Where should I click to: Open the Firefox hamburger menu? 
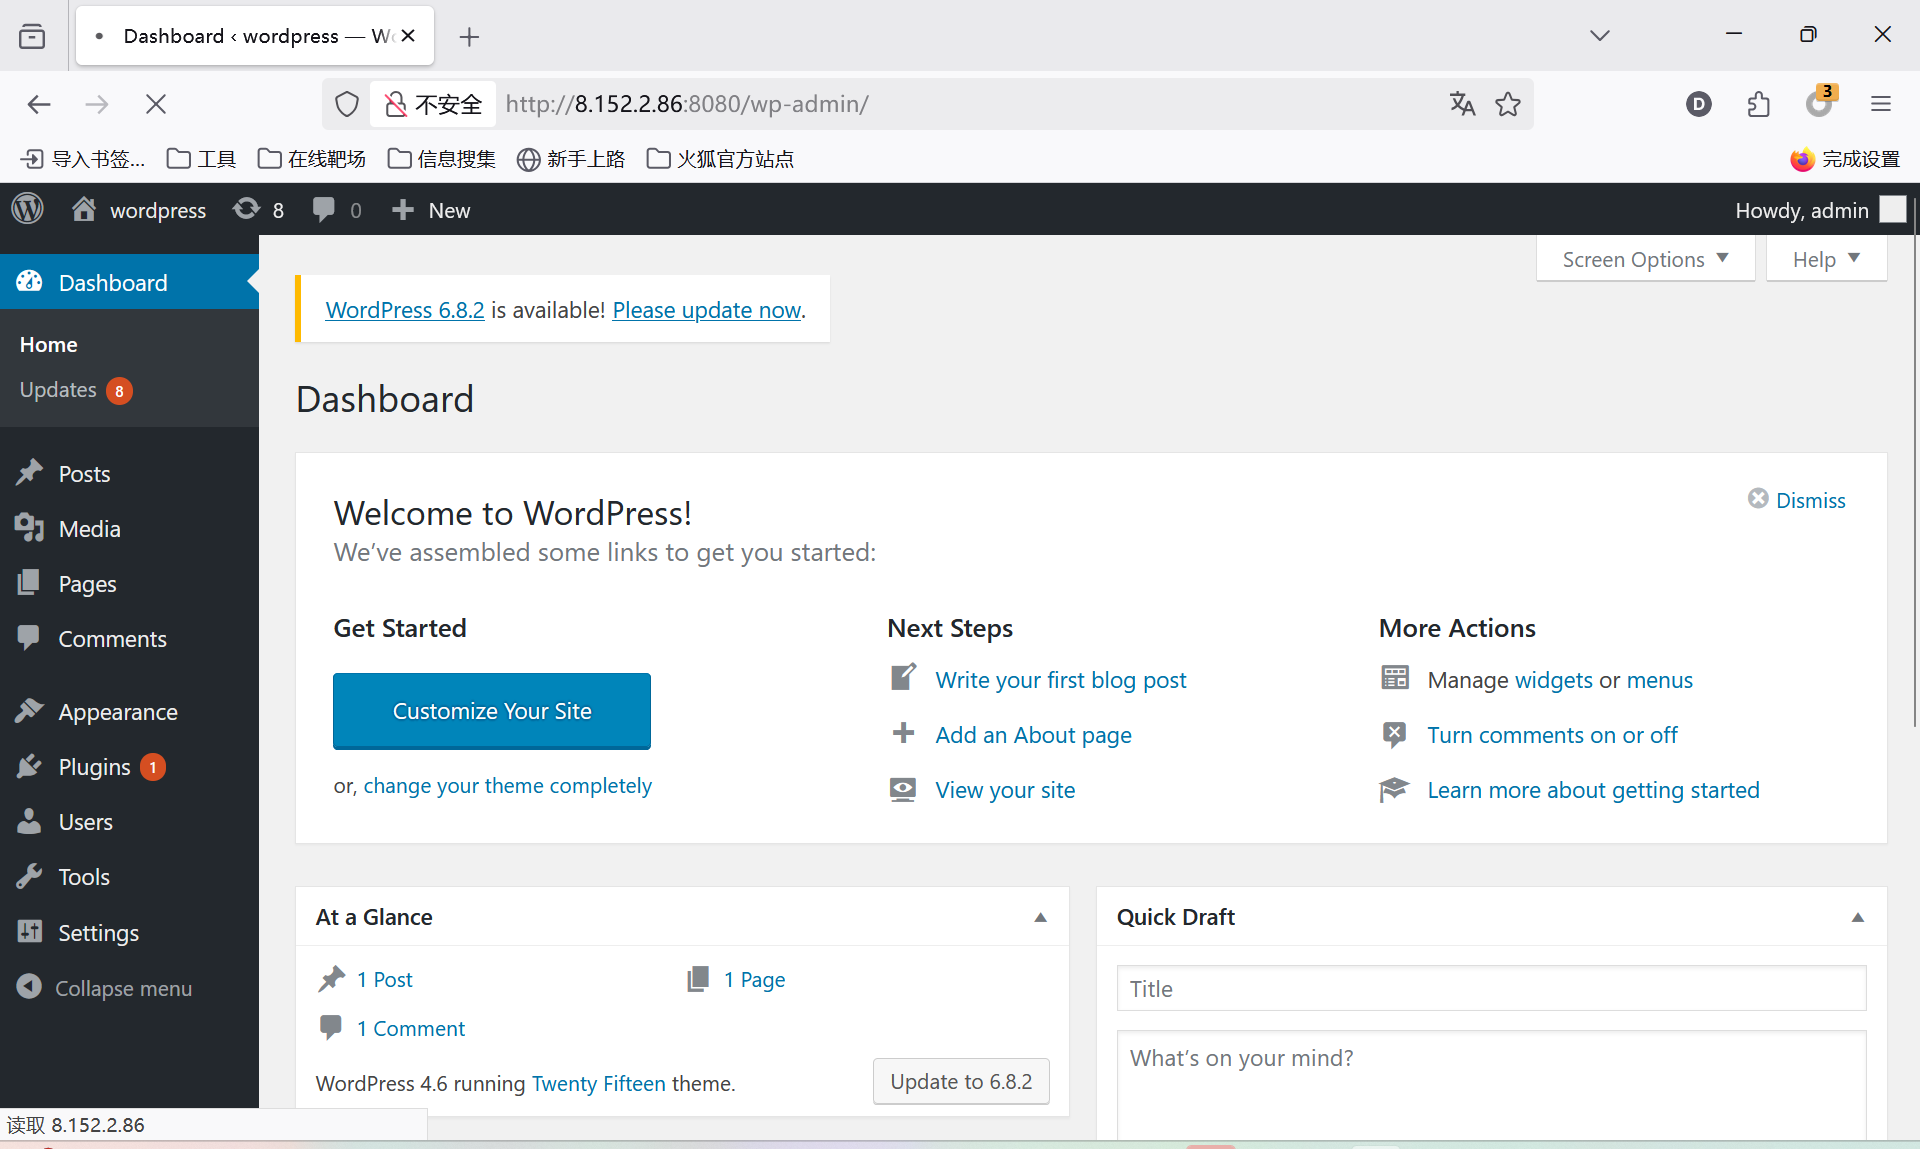[1881, 104]
